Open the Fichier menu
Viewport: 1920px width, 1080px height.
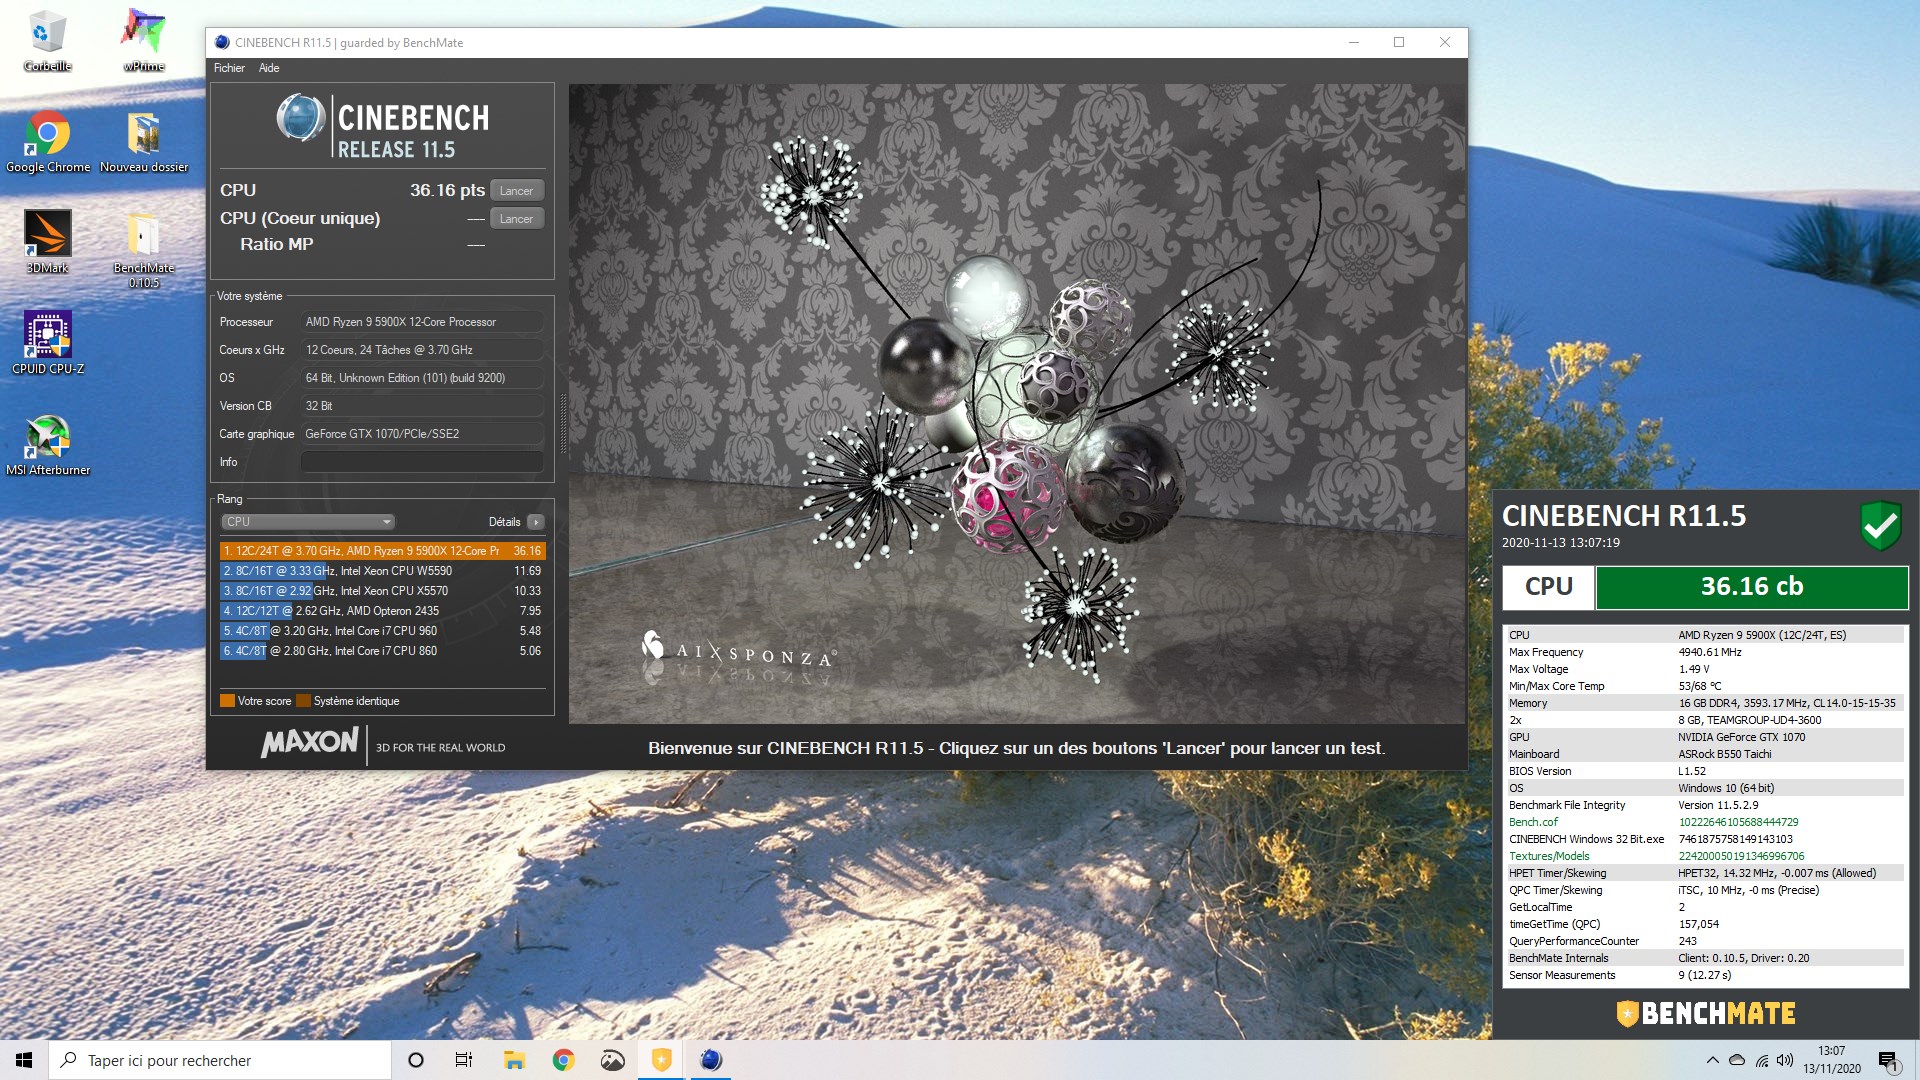tap(229, 68)
